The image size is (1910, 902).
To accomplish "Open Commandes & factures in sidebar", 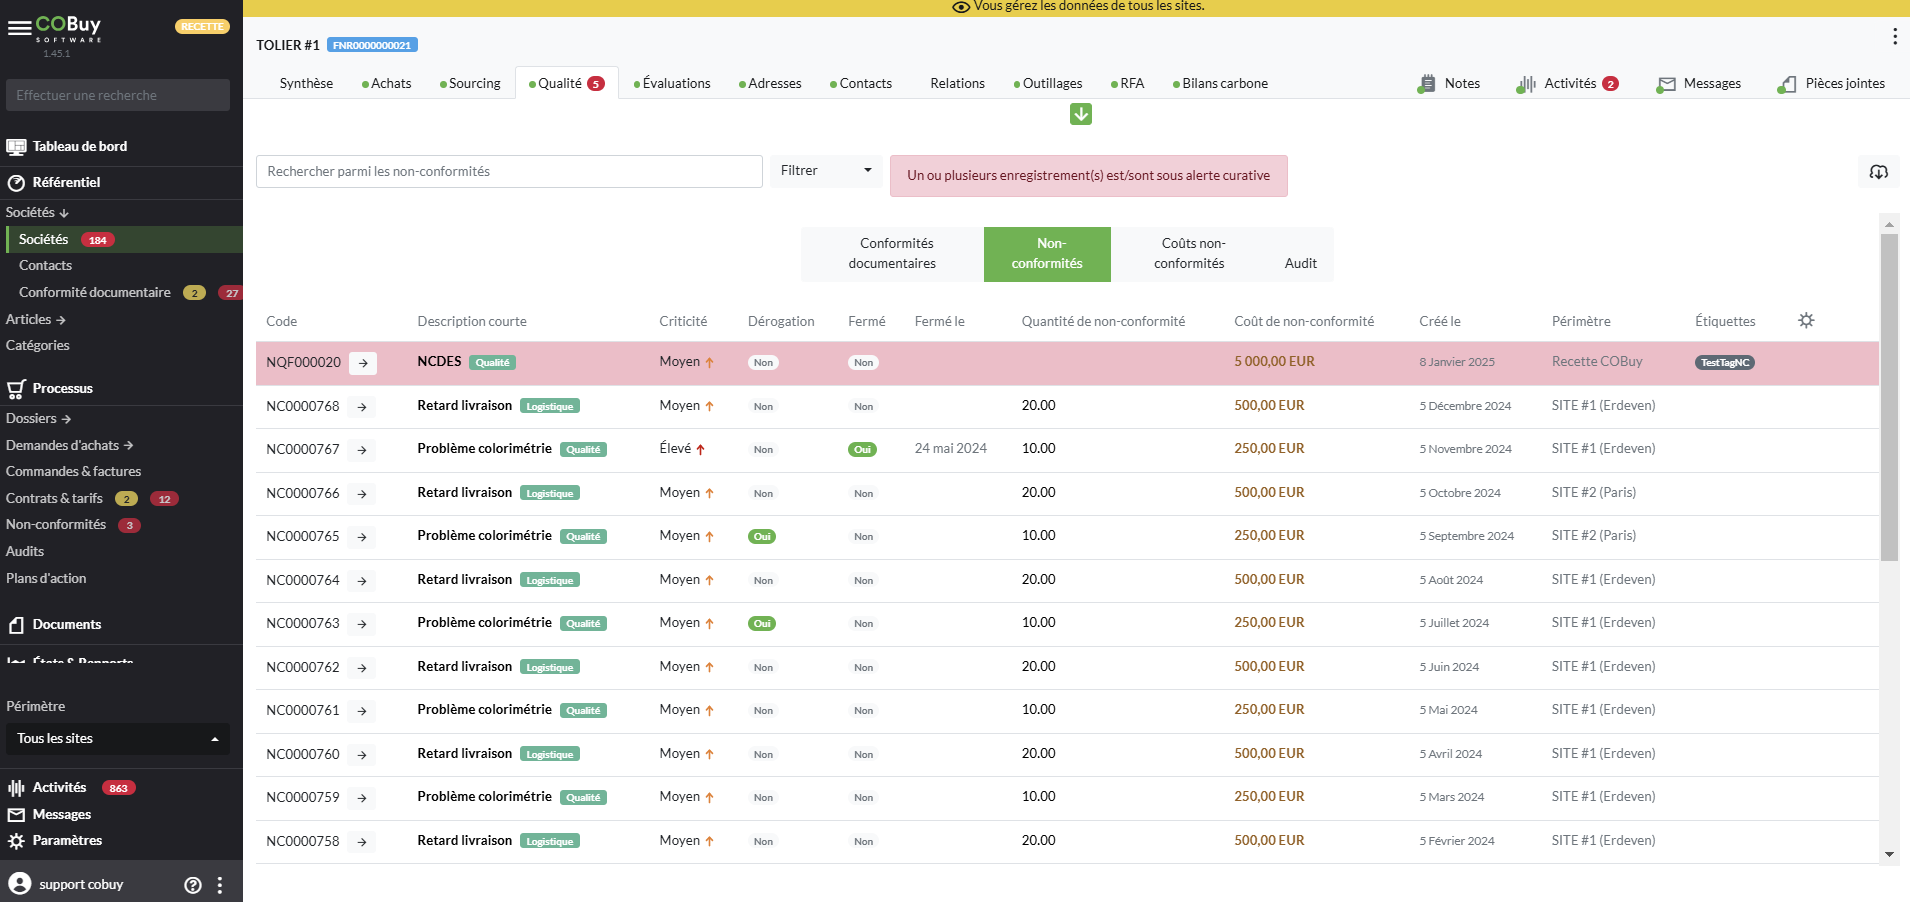I will tap(73, 472).
